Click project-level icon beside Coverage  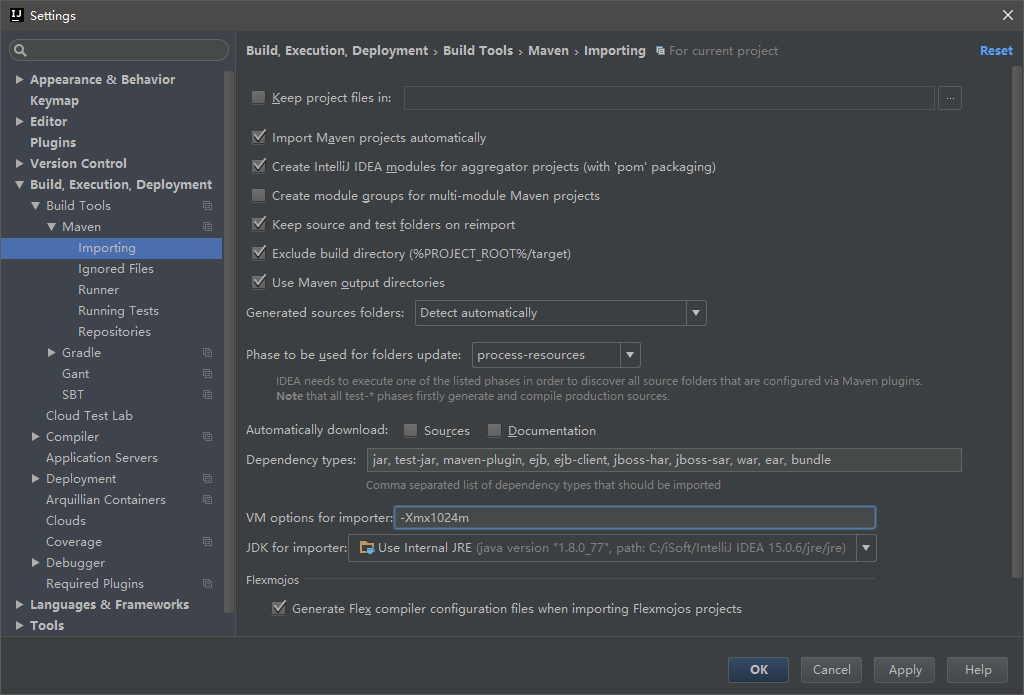tap(208, 541)
